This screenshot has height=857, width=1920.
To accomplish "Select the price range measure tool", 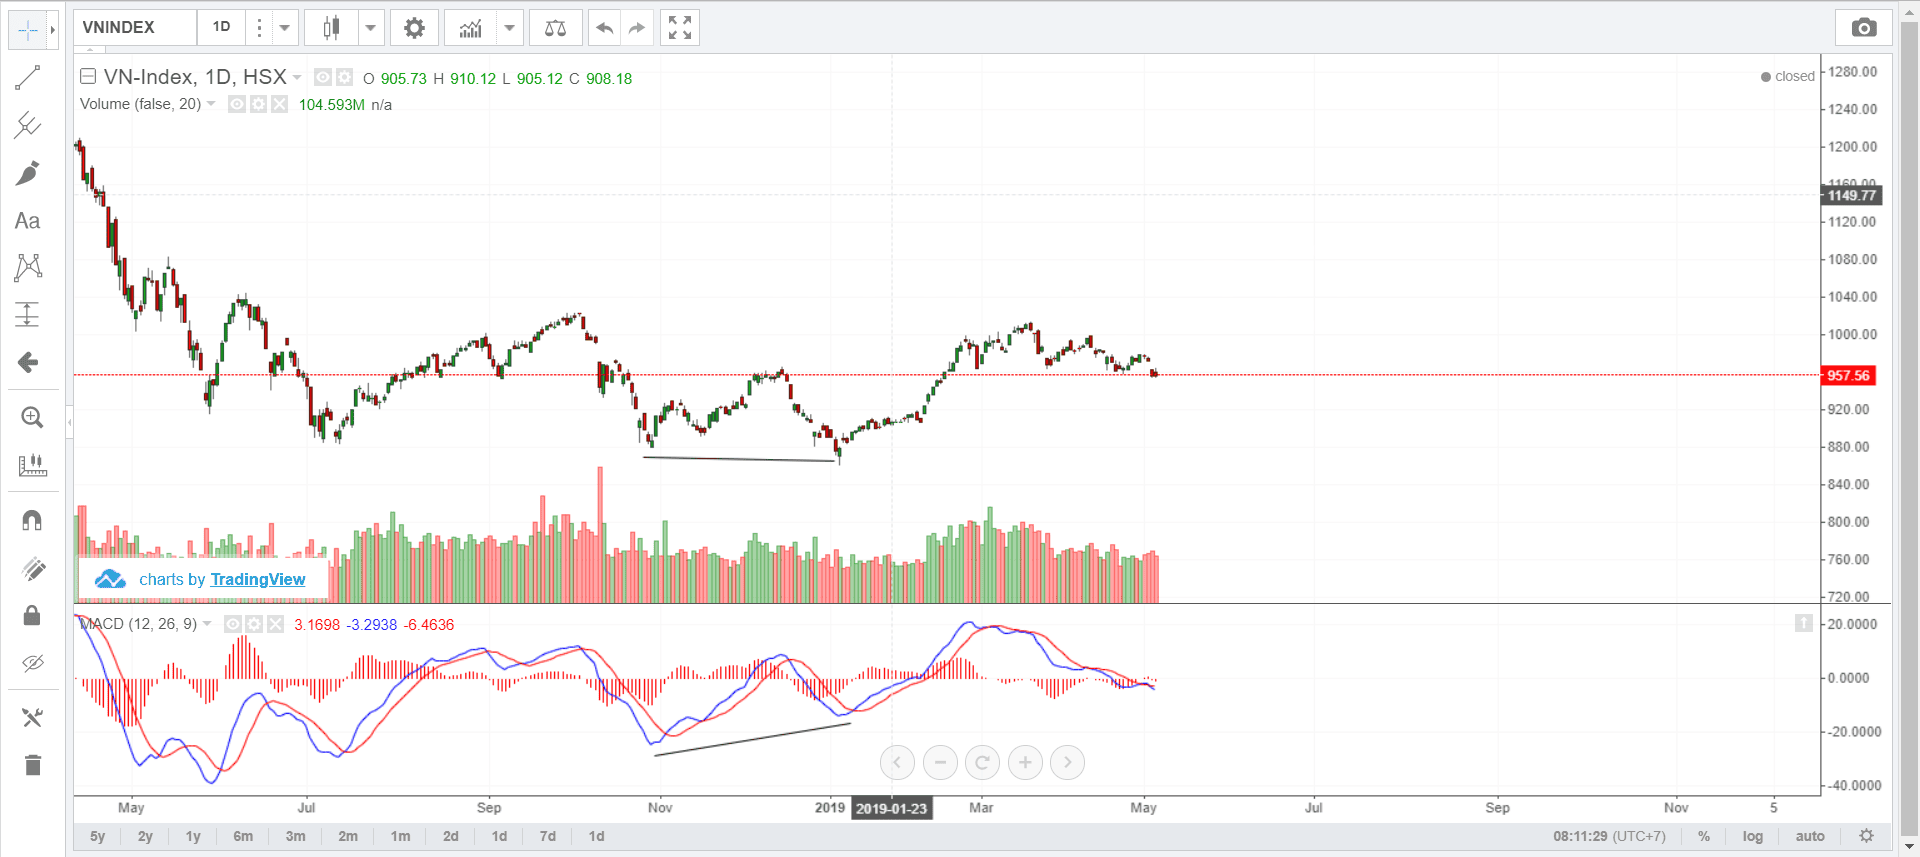I will pos(28,315).
